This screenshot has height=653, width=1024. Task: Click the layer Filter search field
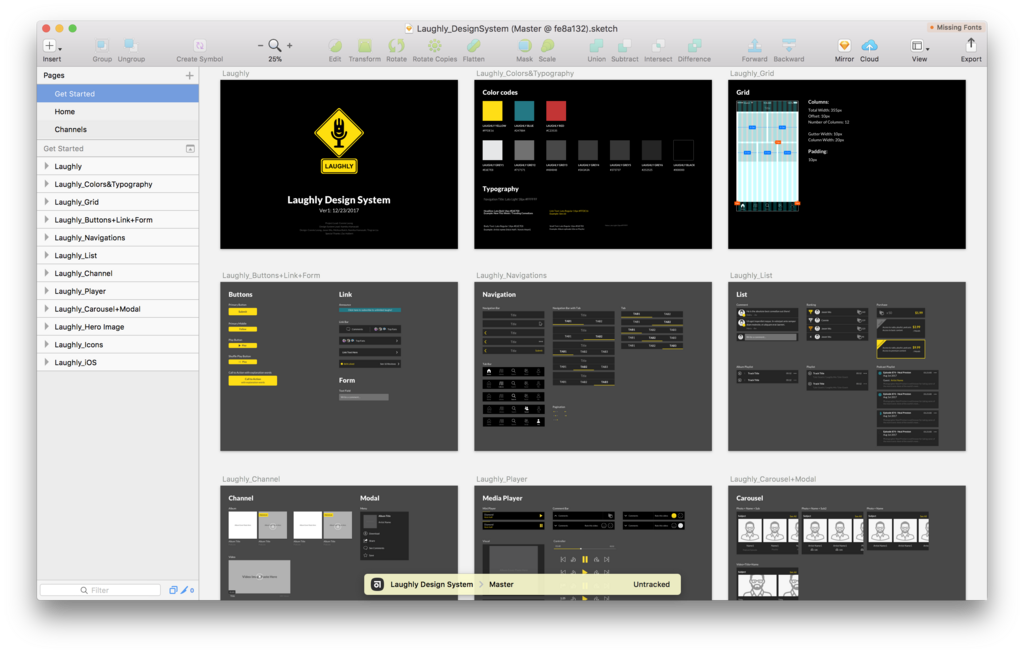coord(100,590)
